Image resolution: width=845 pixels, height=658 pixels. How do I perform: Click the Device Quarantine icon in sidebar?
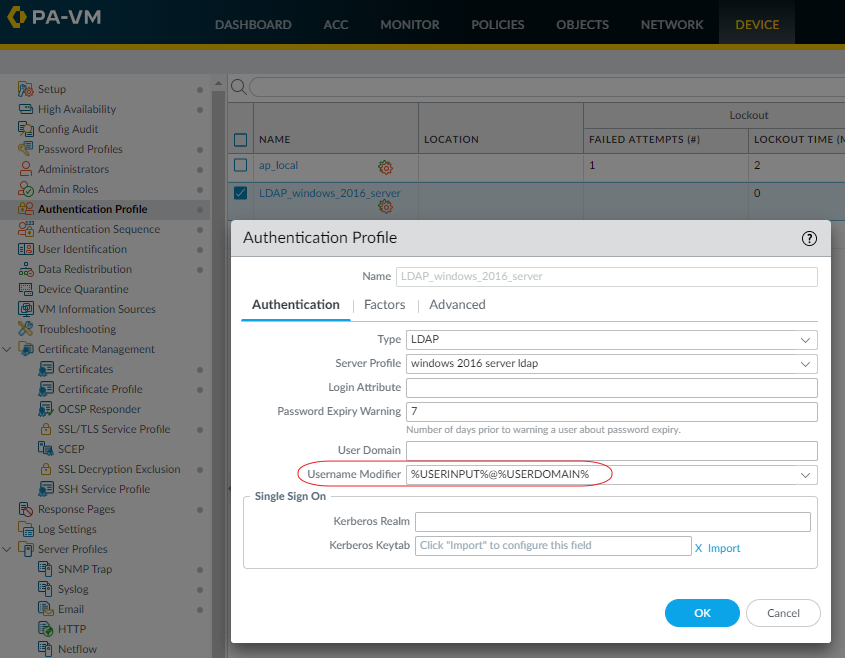pyautogui.click(x=26, y=289)
